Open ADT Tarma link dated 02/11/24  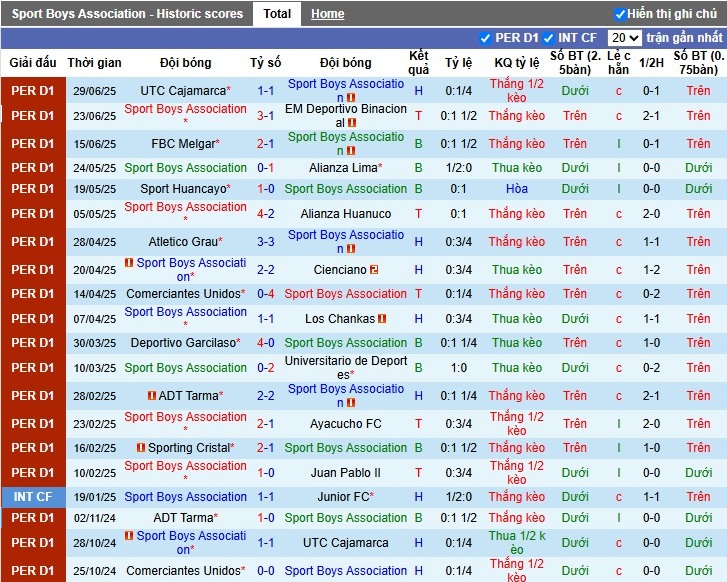click(183, 518)
